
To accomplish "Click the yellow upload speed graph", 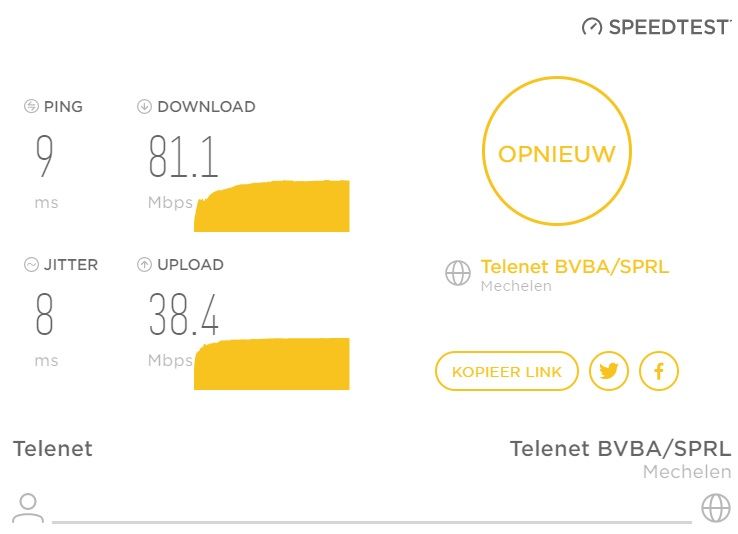I will pos(272,364).
